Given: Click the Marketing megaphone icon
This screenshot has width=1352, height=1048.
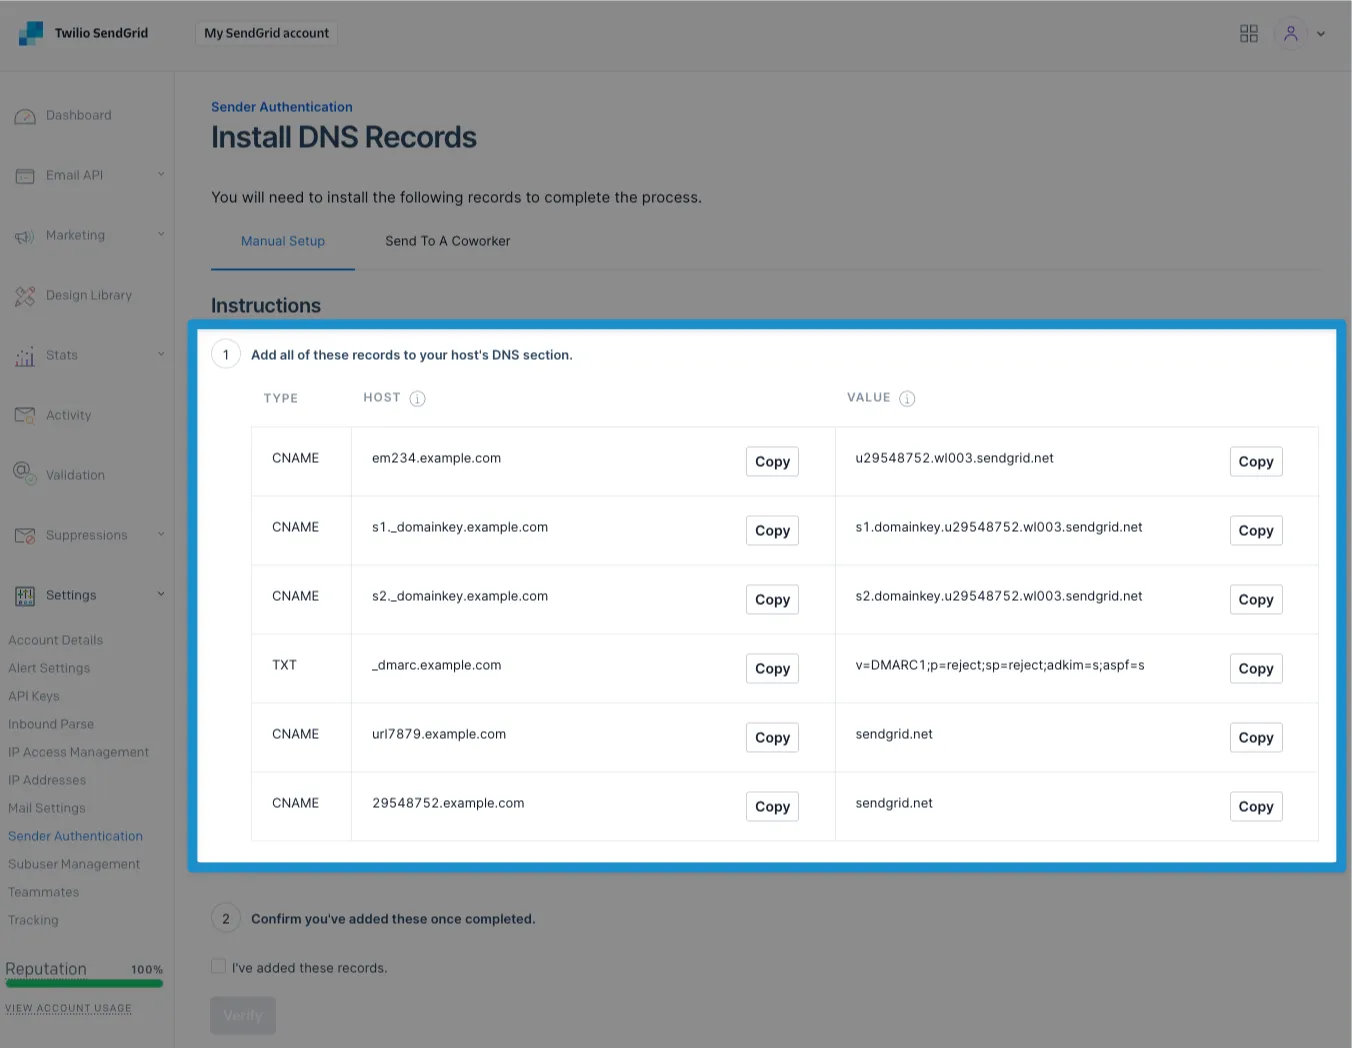Looking at the screenshot, I should coord(25,236).
